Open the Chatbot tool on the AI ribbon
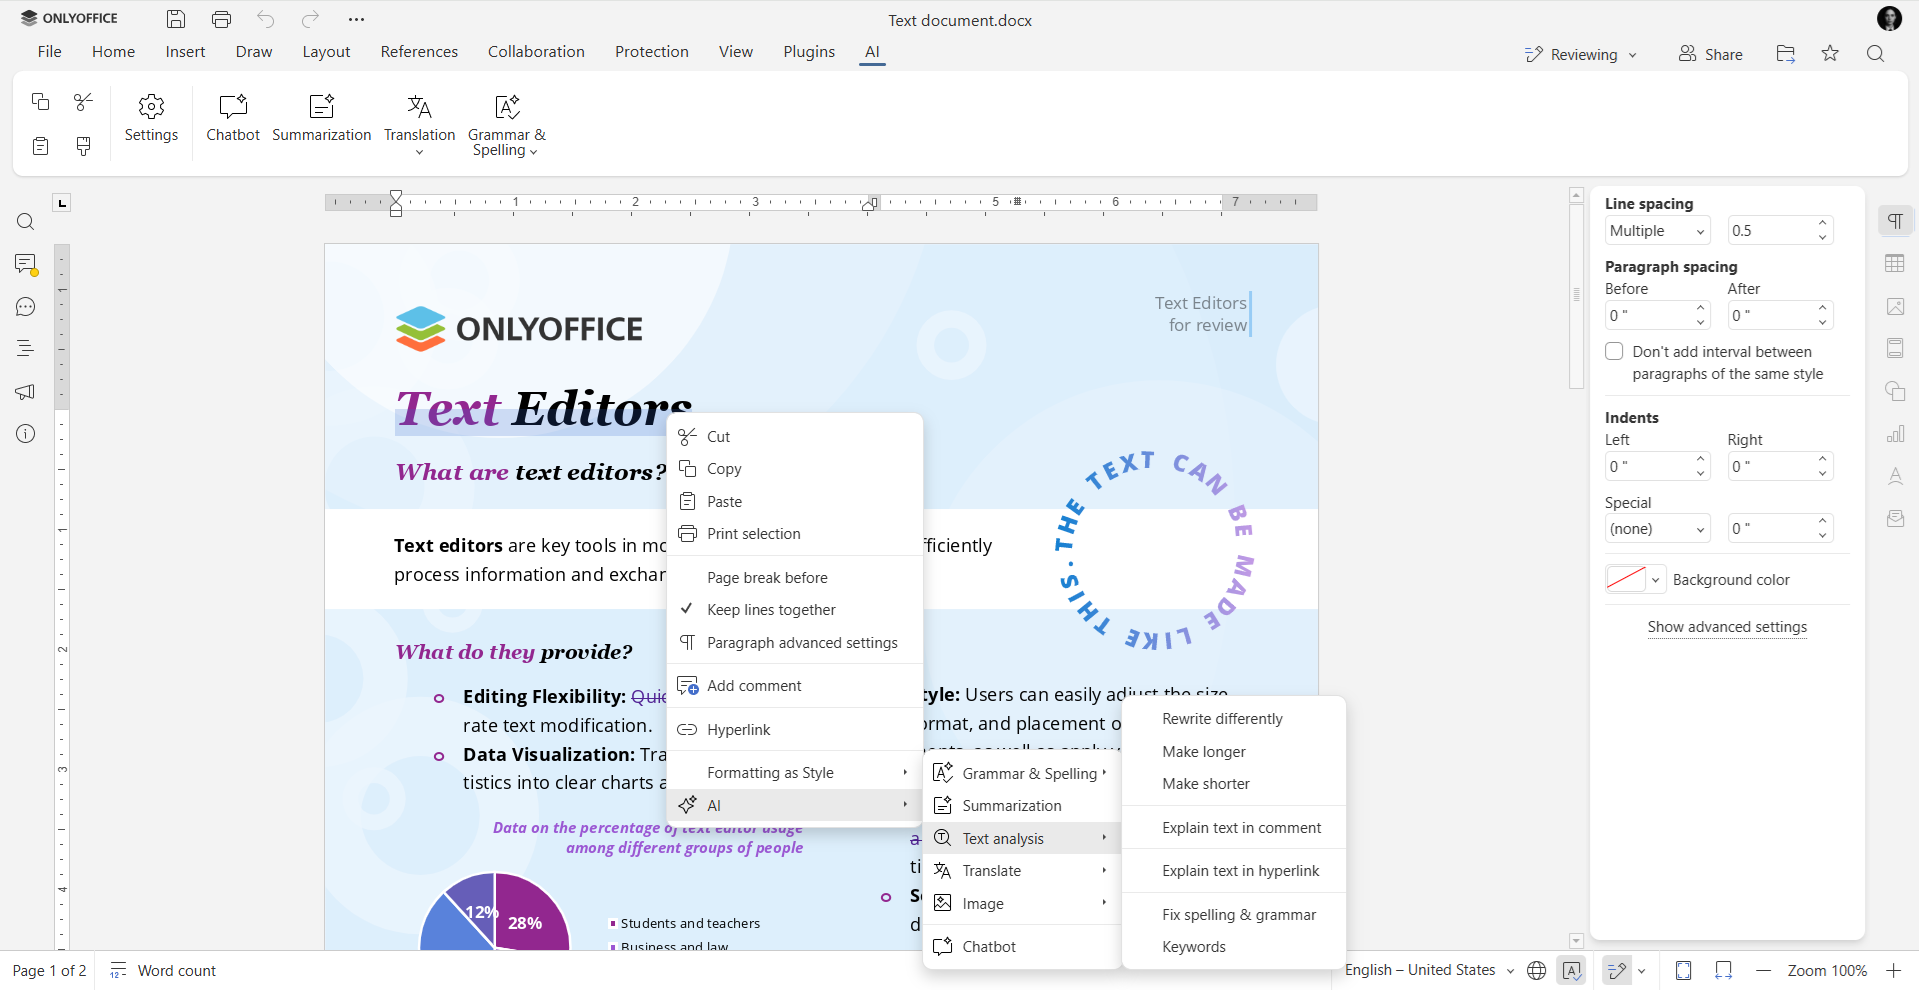Screen dimensions: 1919x990 tap(232, 117)
